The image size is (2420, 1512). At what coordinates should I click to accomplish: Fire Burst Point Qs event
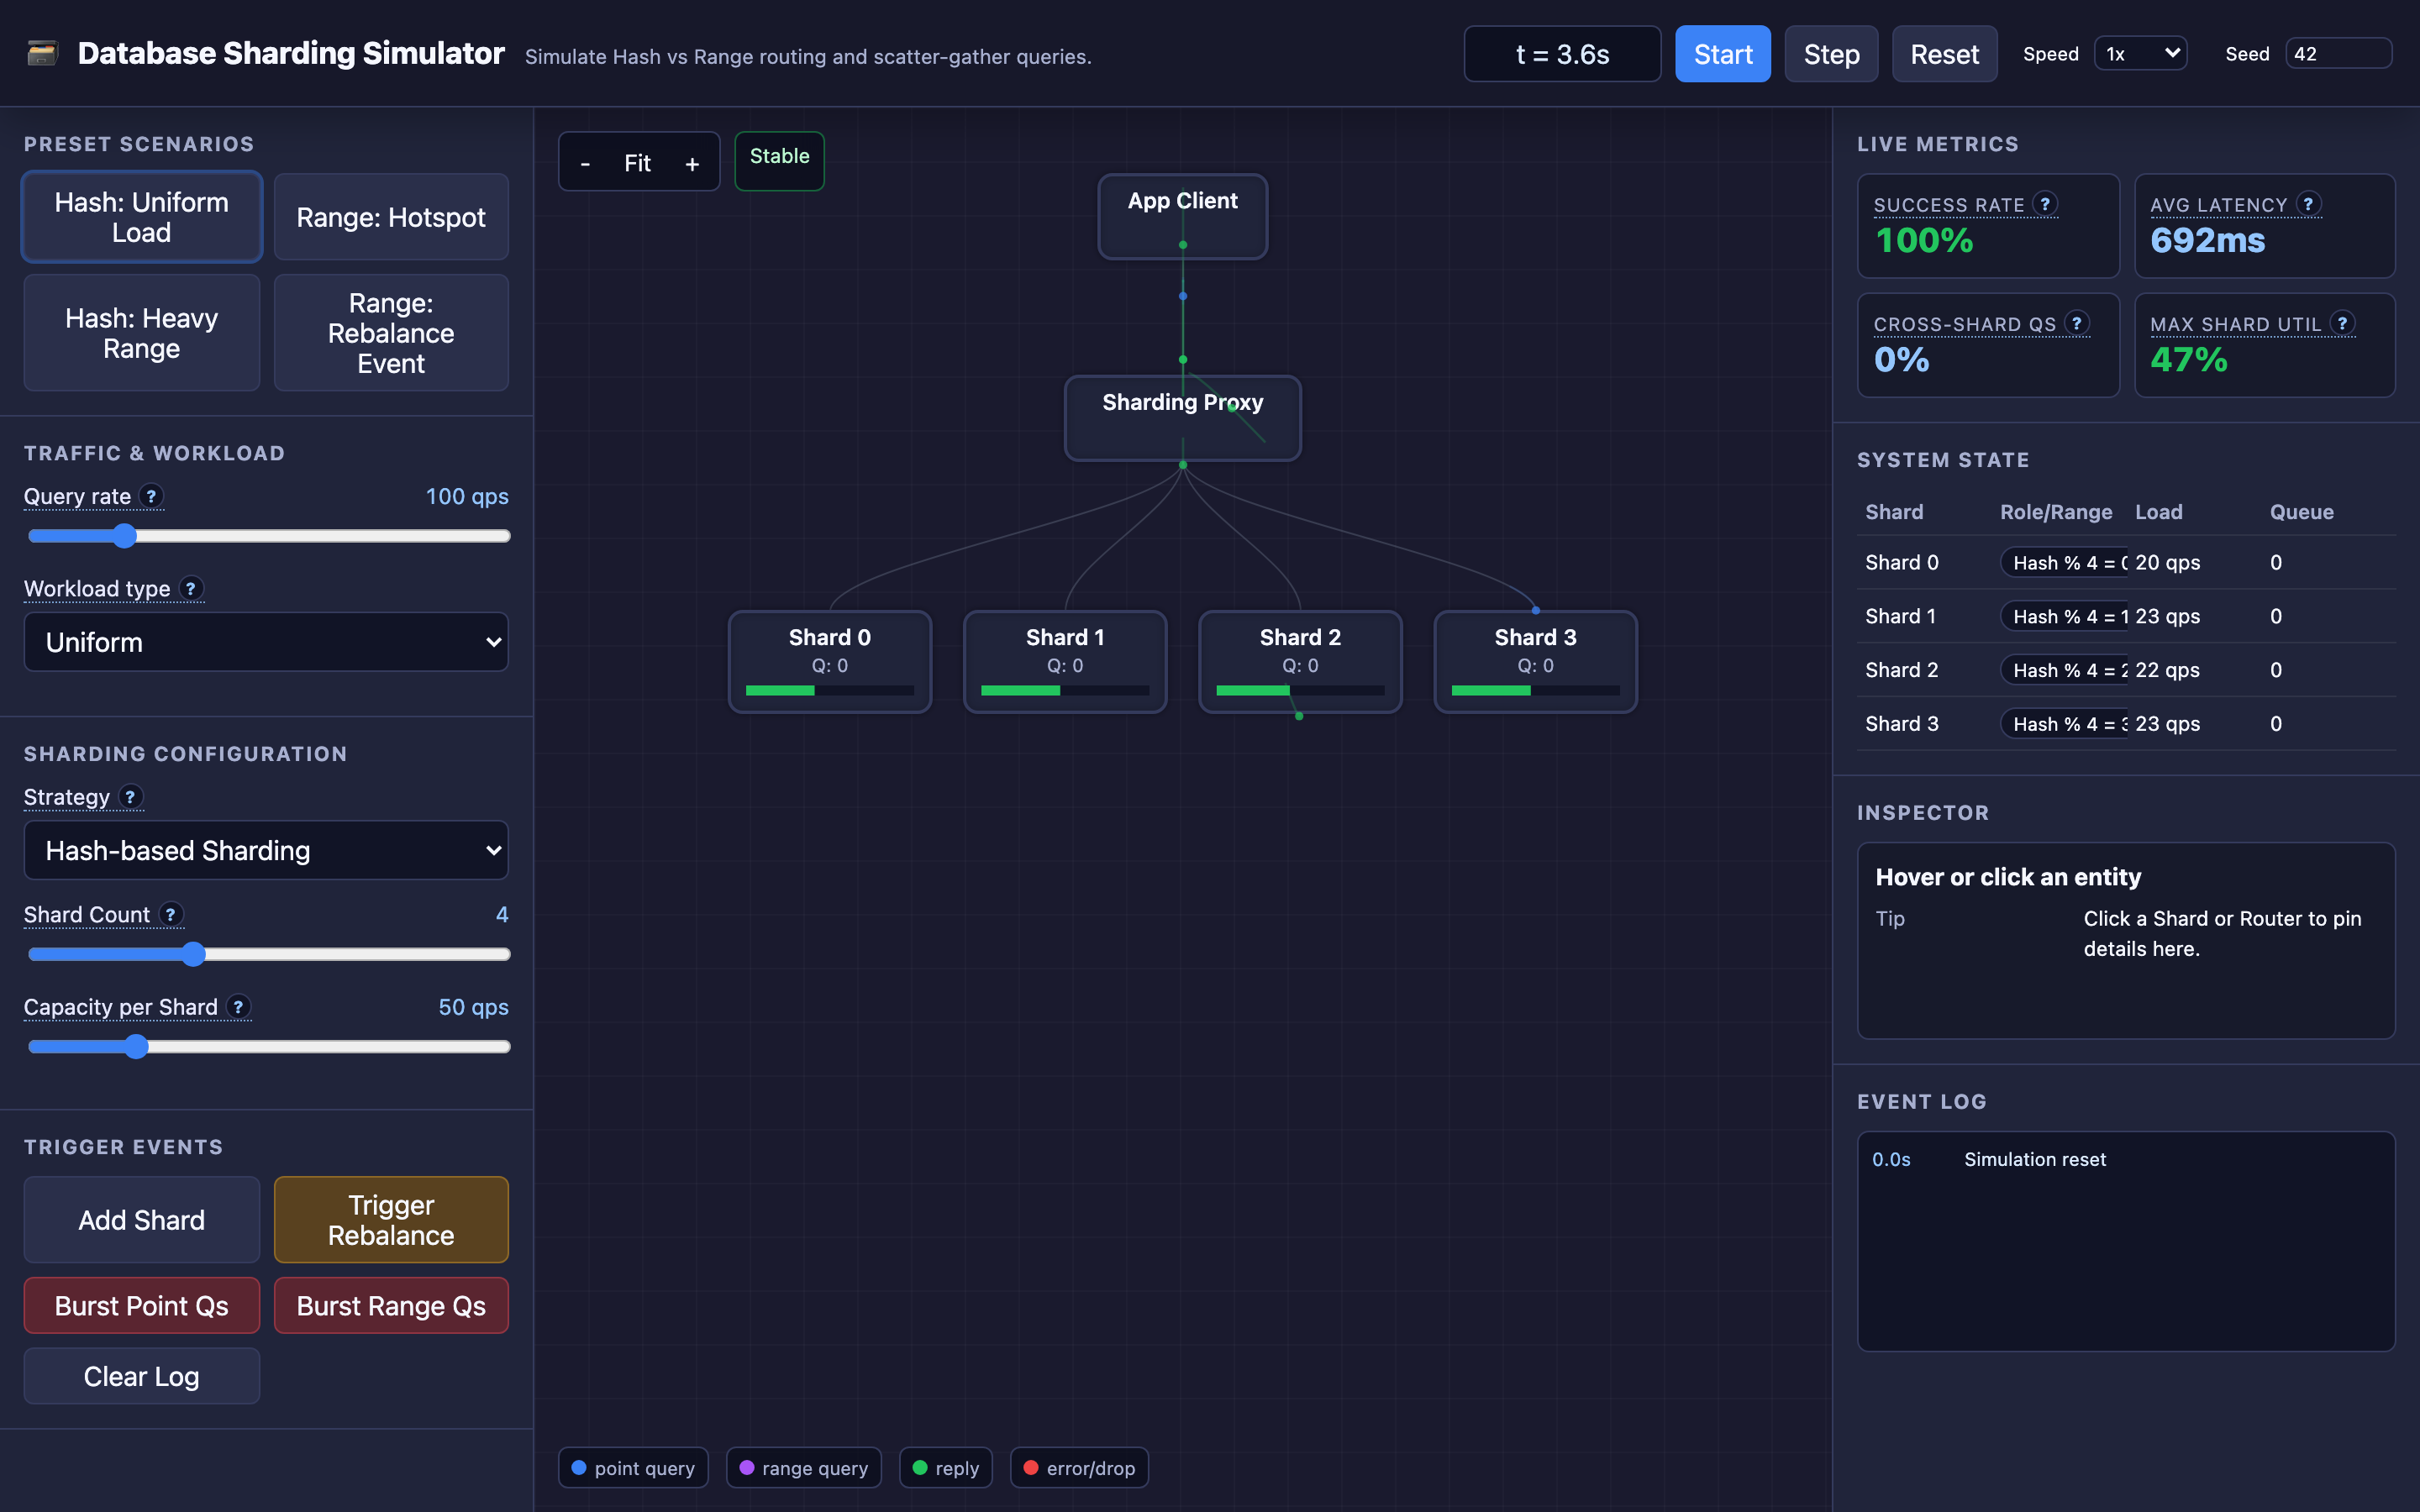[142, 1305]
